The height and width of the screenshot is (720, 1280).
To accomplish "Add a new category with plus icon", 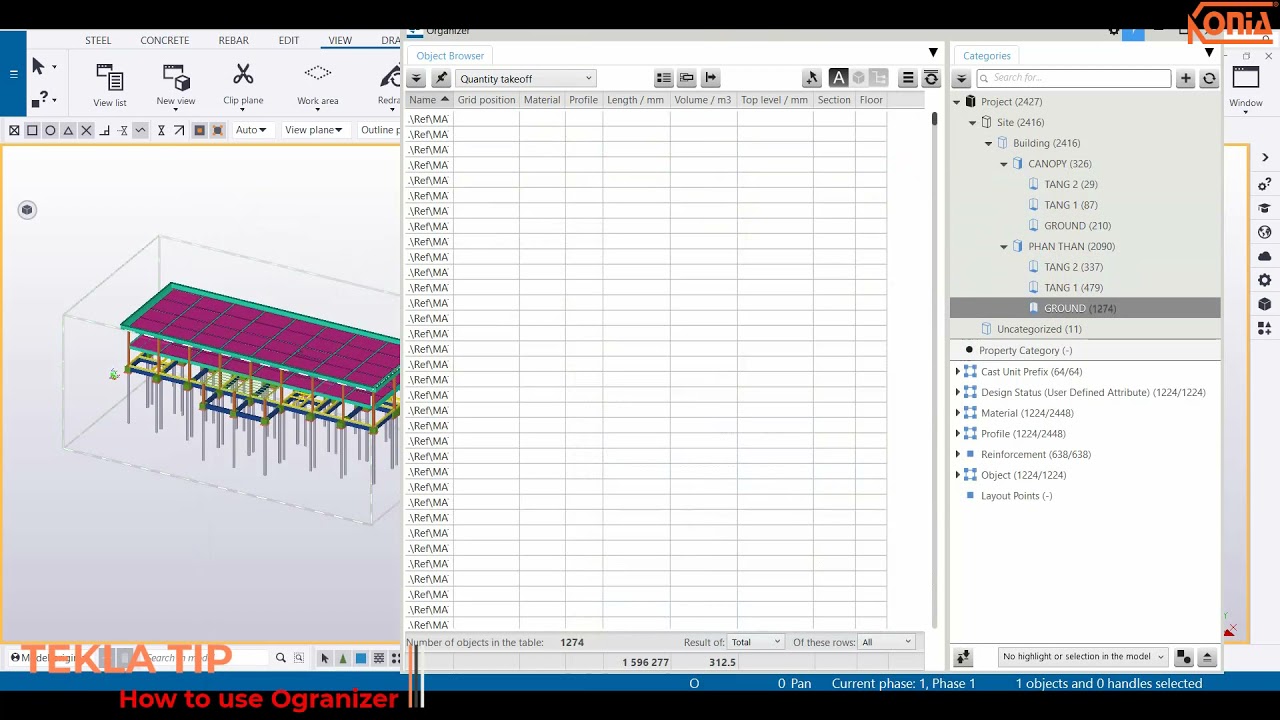I will click(1186, 78).
